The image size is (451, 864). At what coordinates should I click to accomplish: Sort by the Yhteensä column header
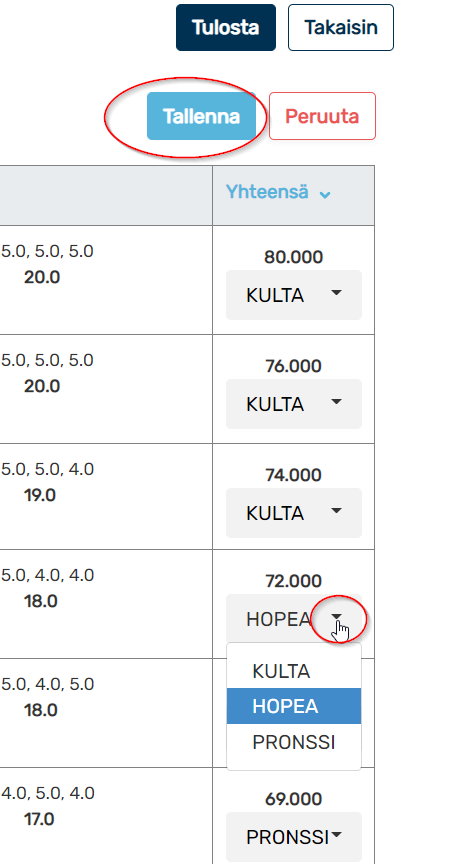coord(267,192)
